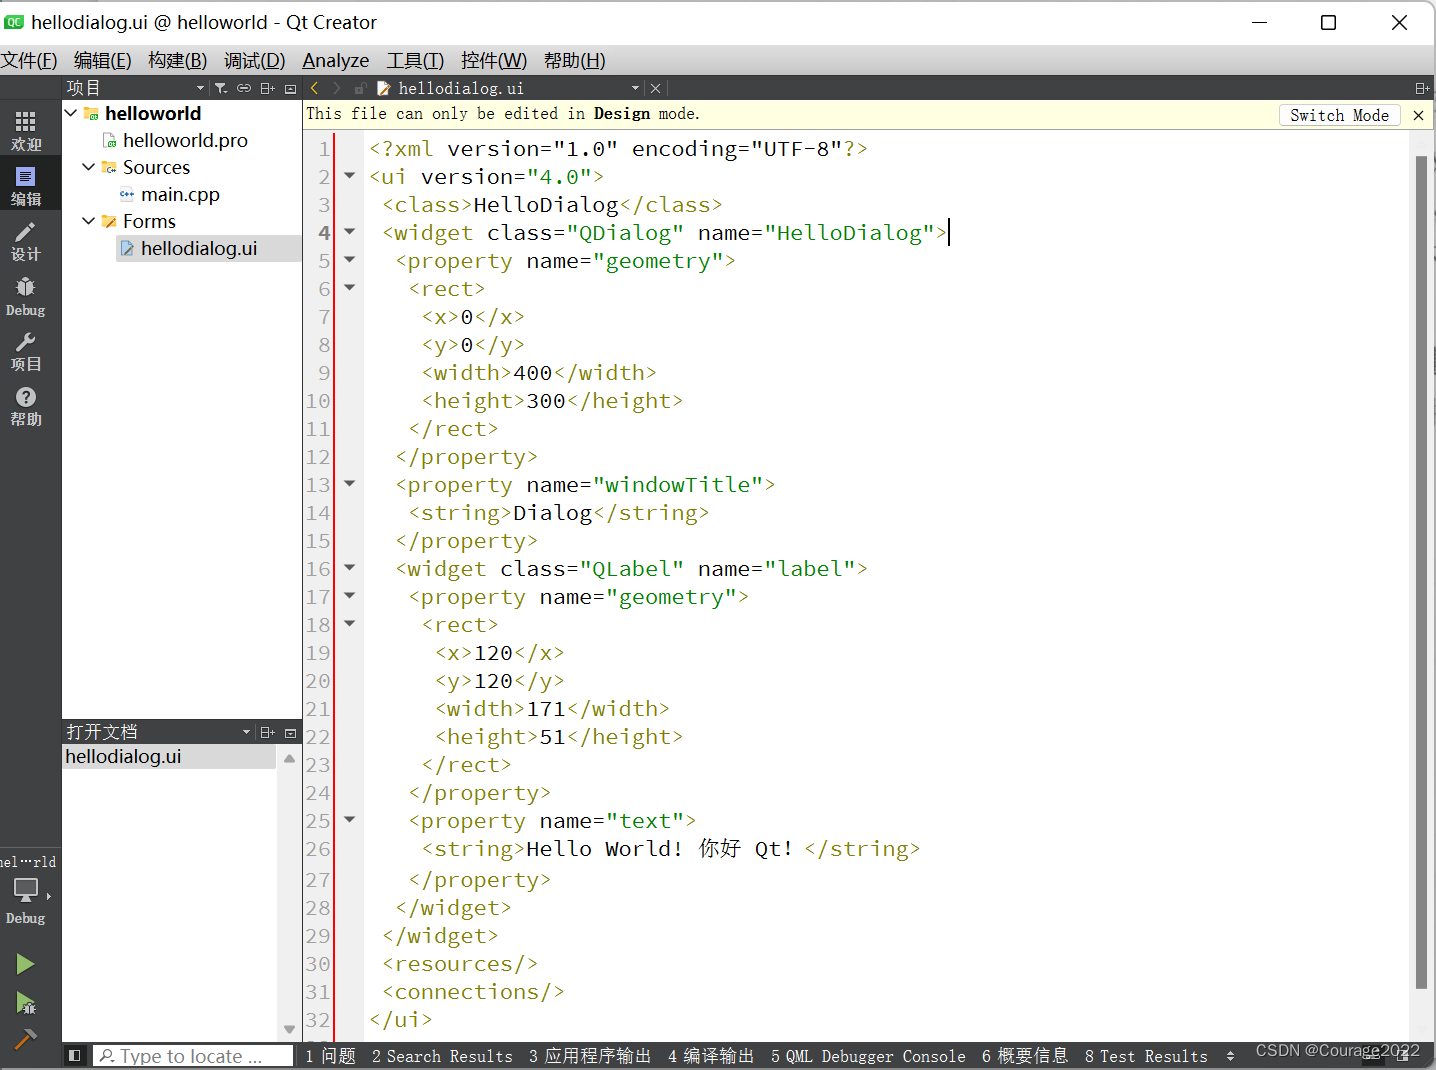The height and width of the screenshot is (1070, 1436).
Task: Open the 8 Test Results pane
Action: click(x=1146, y=1056)
